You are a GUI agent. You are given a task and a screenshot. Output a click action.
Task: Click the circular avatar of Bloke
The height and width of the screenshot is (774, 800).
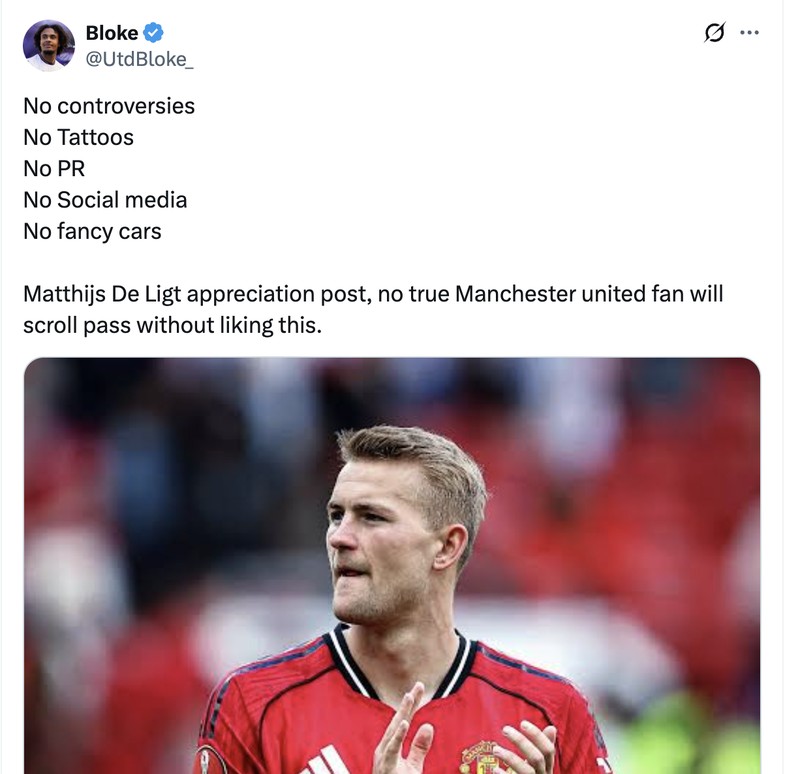tap(47, 44)
